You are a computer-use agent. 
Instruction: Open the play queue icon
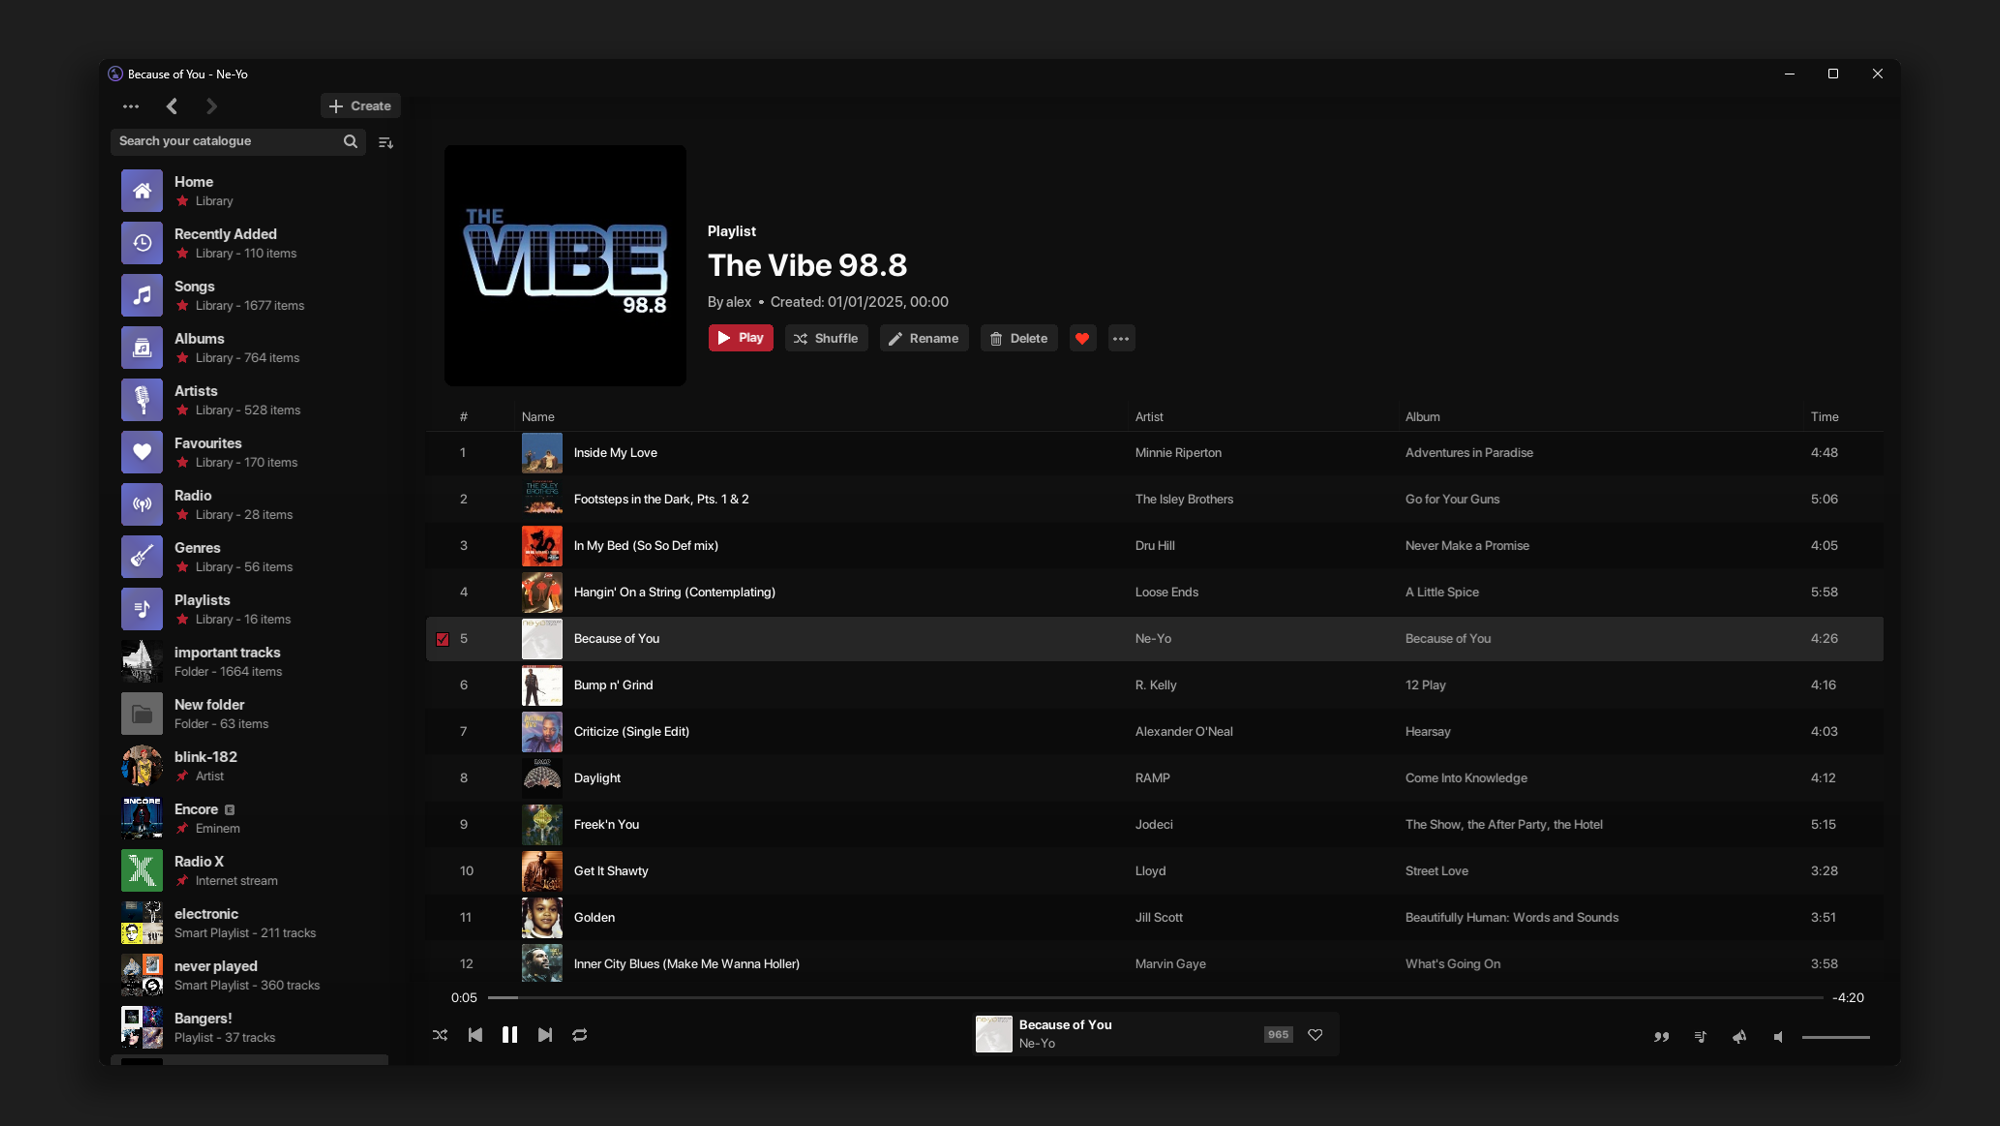tap(1700, 1037)
